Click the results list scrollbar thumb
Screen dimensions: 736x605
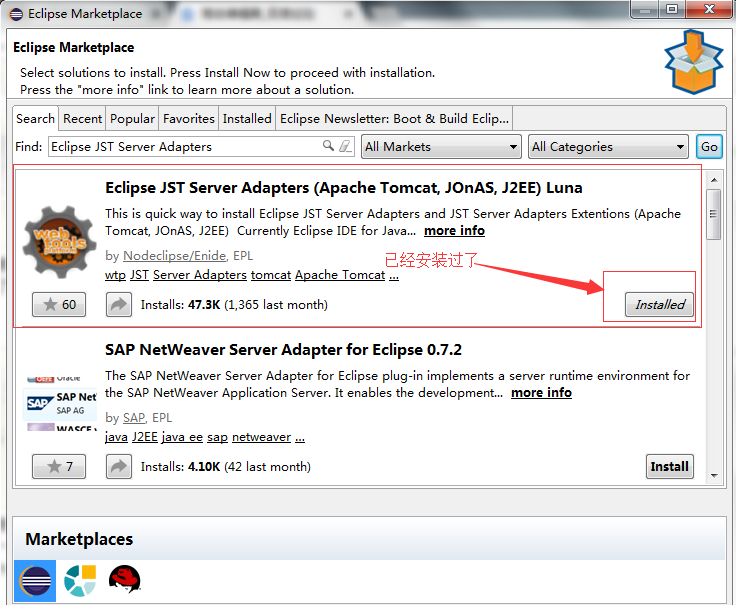714,214
